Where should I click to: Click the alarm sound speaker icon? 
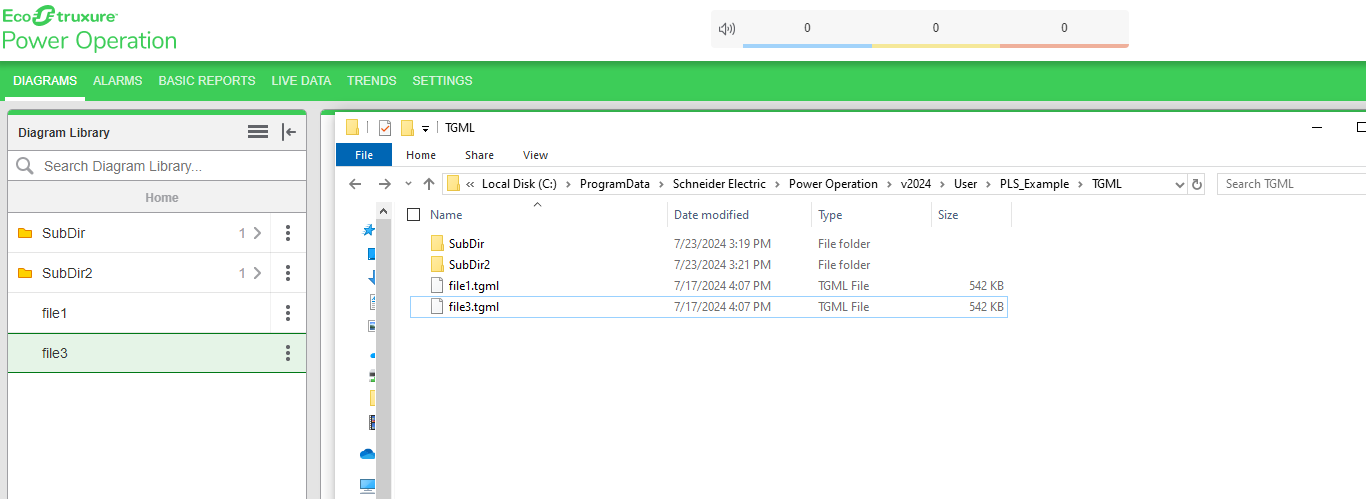(727, 29)
